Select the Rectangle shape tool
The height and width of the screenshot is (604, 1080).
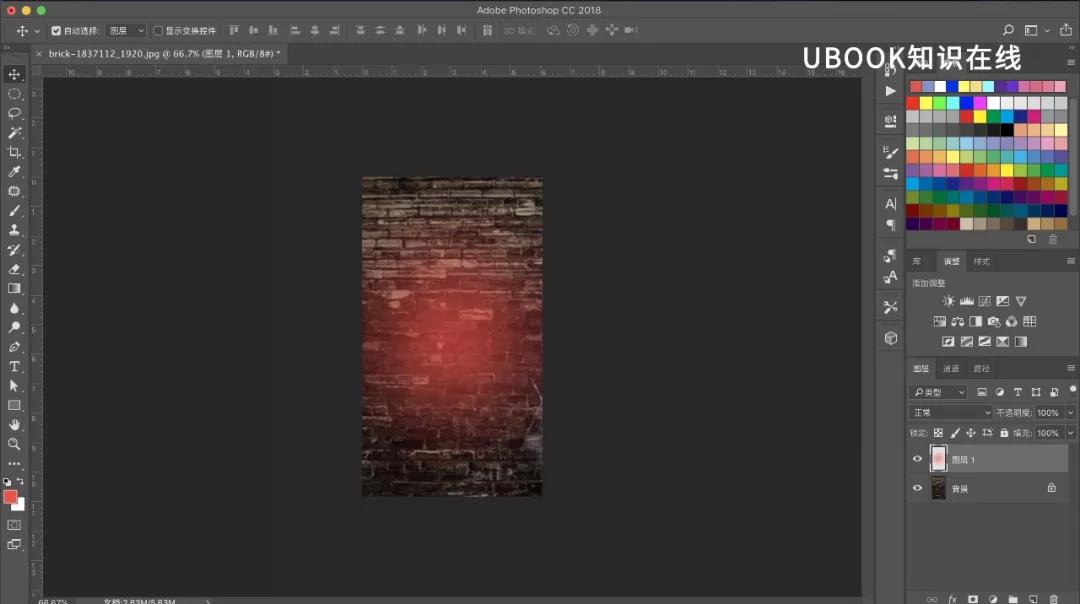tap(14, 405)
